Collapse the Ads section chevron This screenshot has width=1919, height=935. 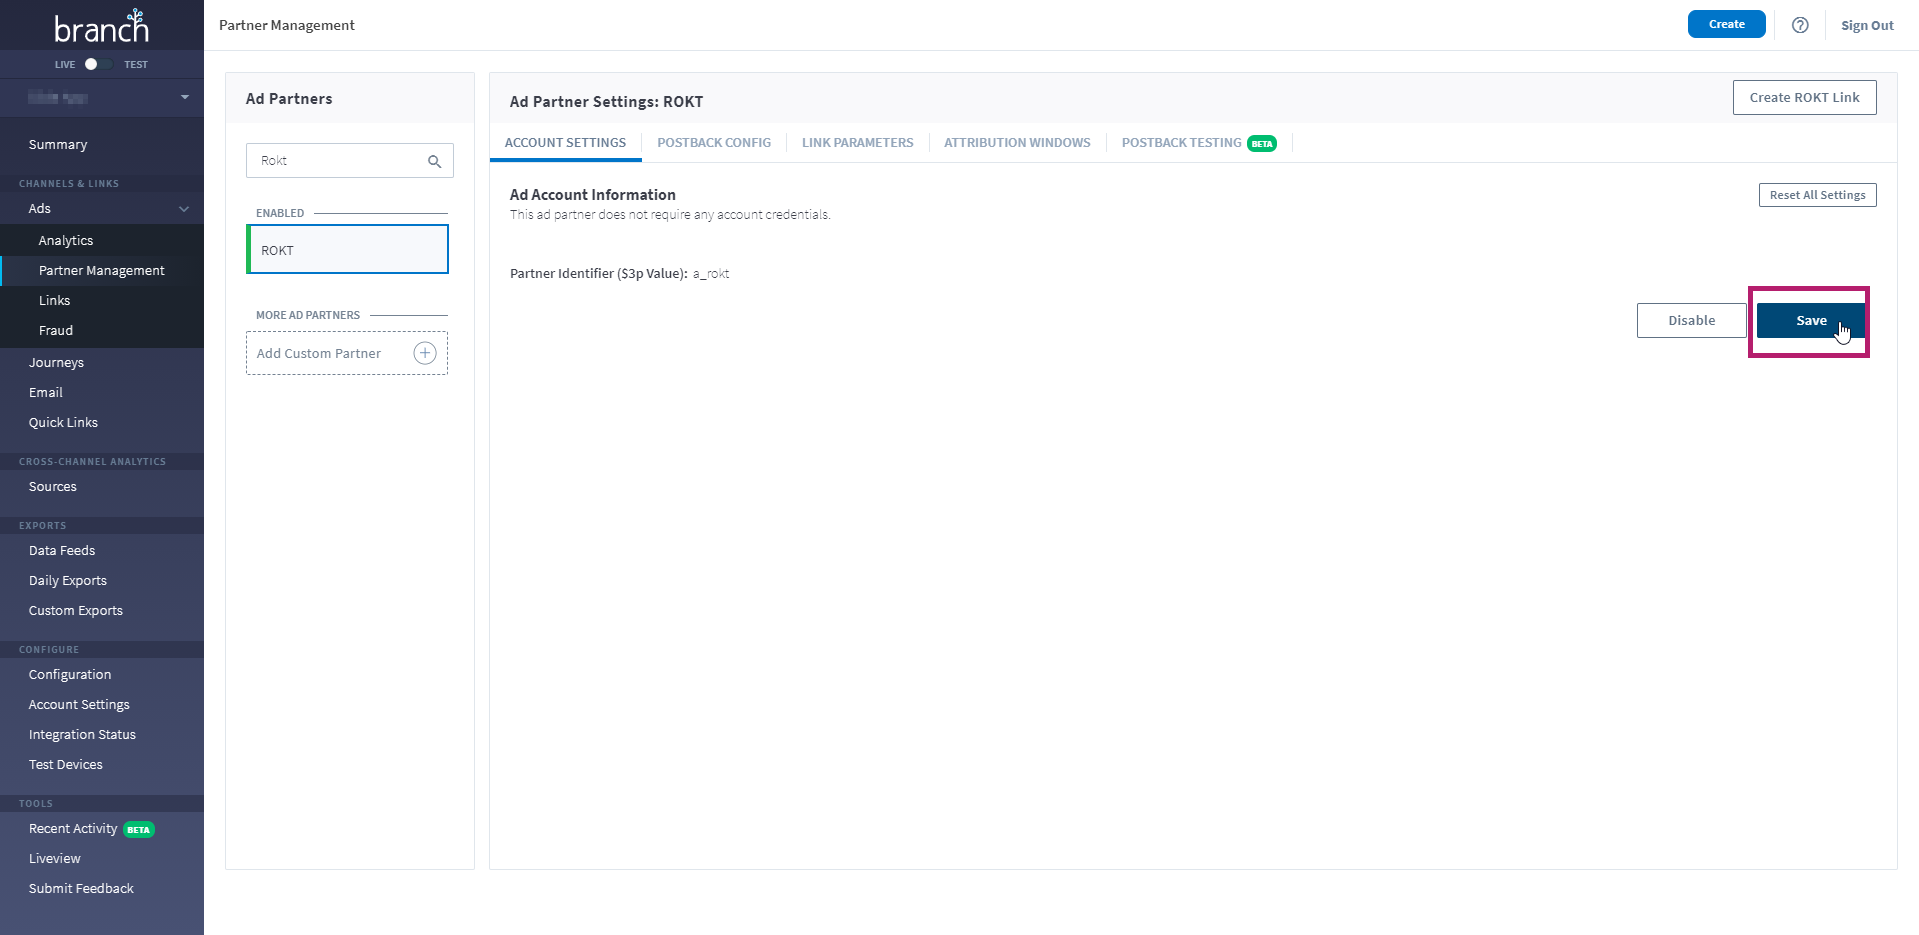[x=184, y=209]
